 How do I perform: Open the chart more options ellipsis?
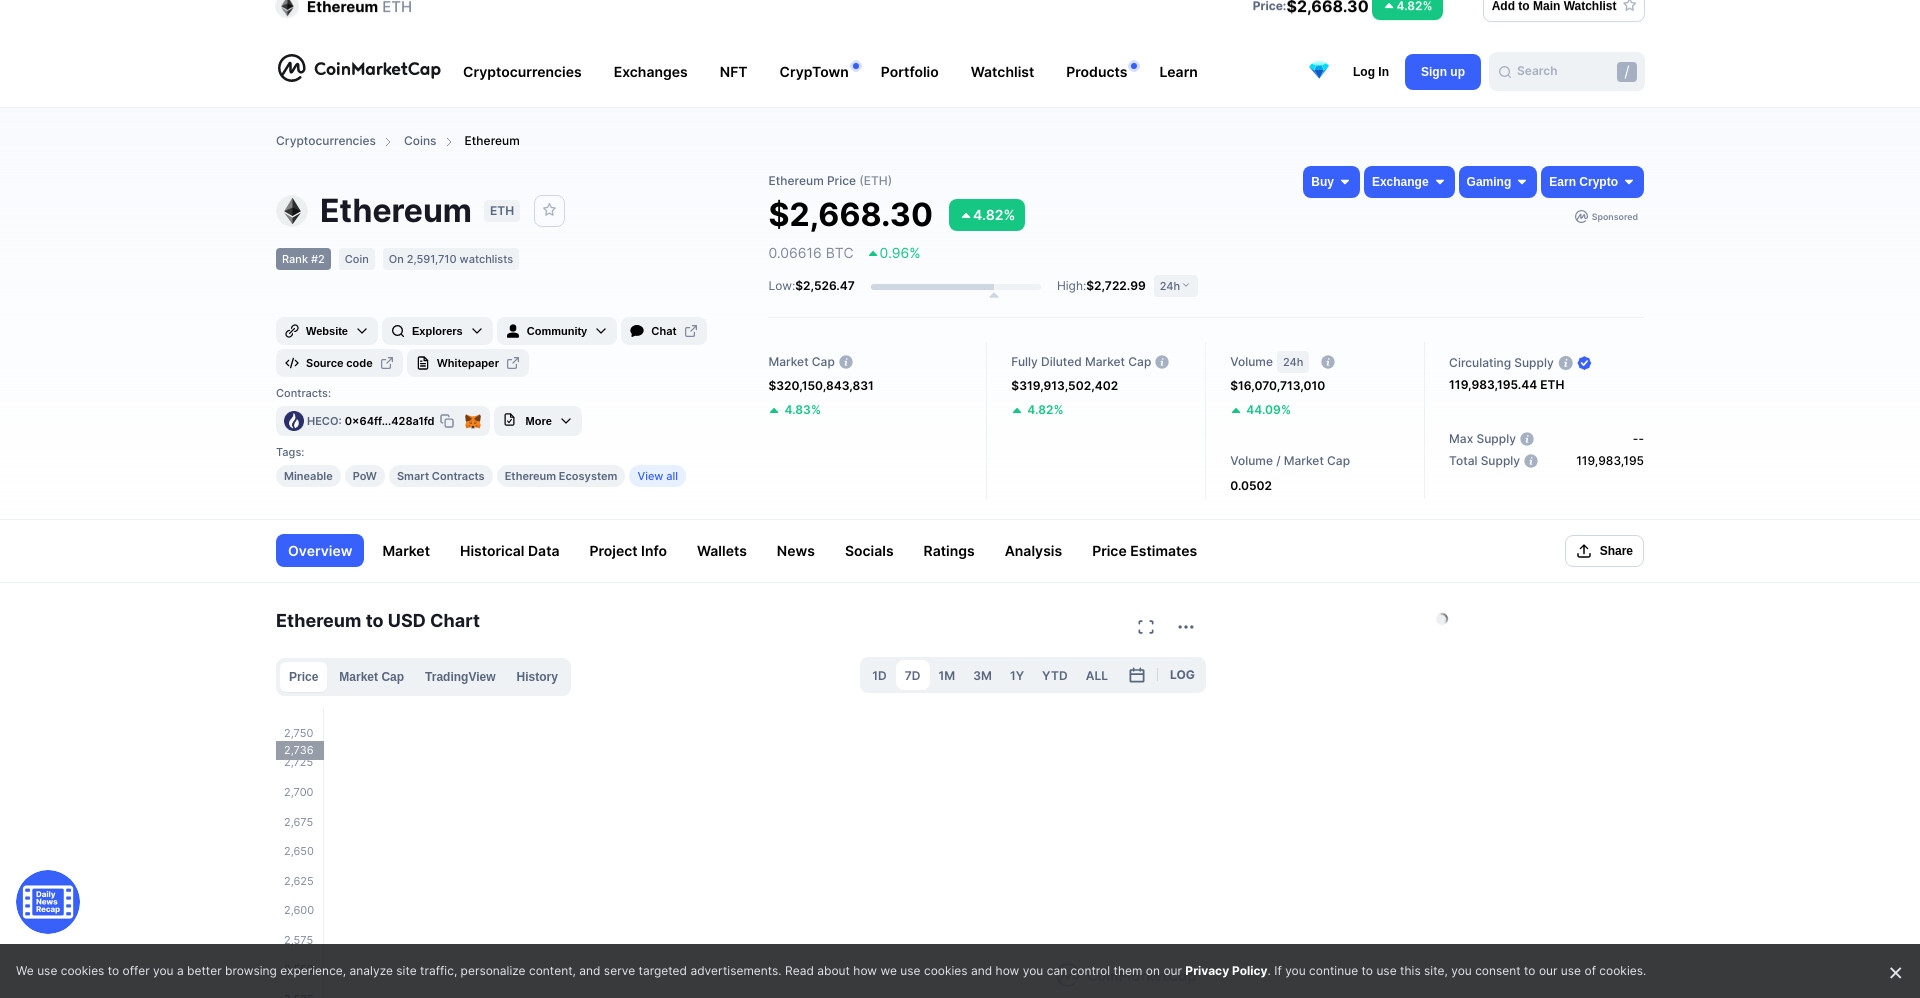pos(1186,627)
